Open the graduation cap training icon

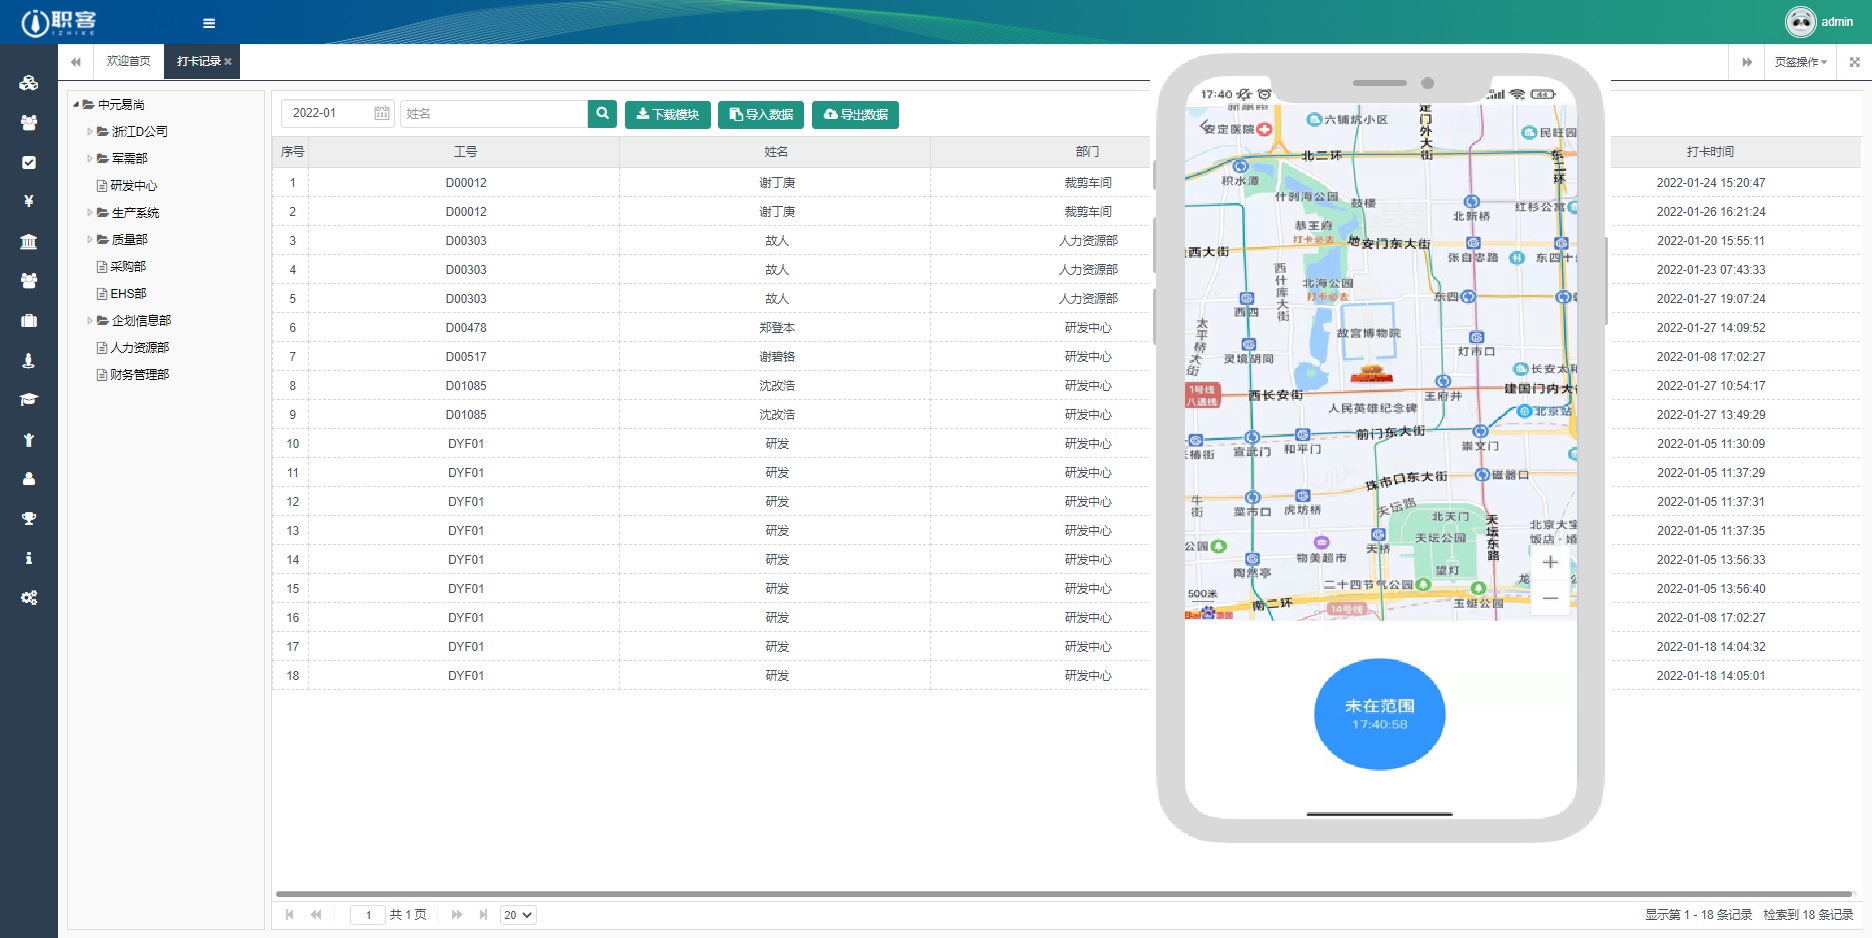point(29,399)
